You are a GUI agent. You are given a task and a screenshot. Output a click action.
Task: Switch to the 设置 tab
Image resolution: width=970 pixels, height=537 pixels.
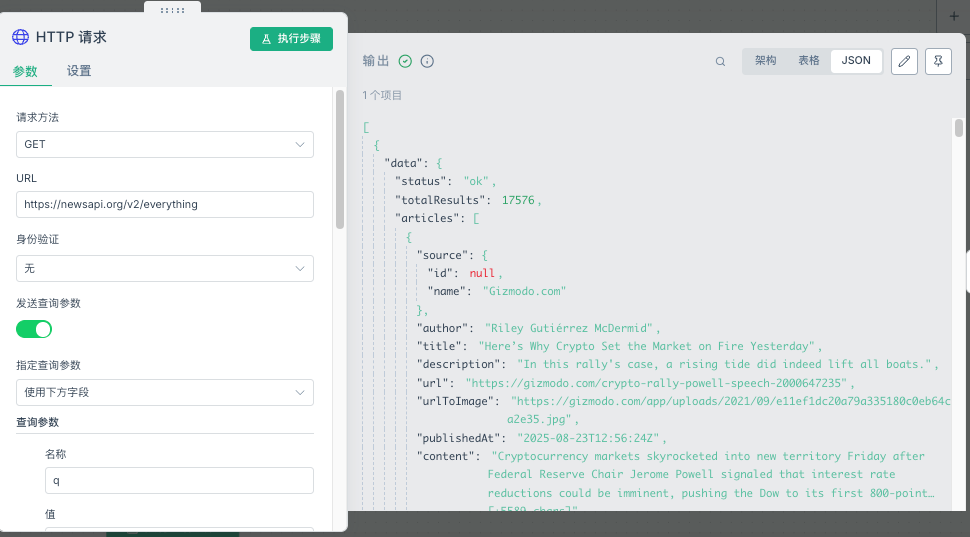(79, 71)
